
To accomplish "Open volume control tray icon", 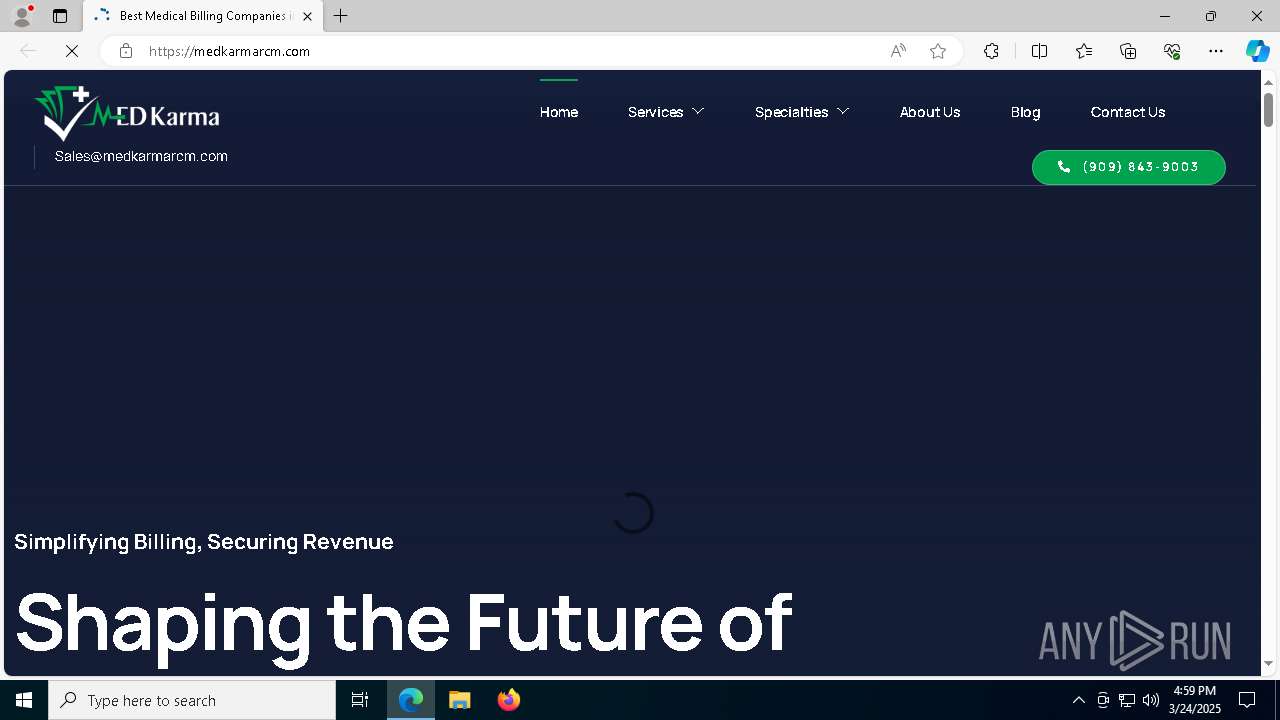I will click(x=1151, y=700).
